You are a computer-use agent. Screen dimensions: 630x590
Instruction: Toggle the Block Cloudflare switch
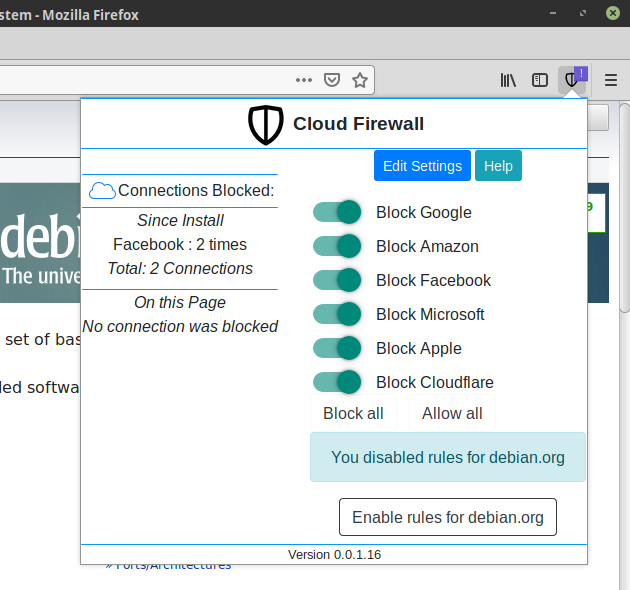click(x=337, y=382)
